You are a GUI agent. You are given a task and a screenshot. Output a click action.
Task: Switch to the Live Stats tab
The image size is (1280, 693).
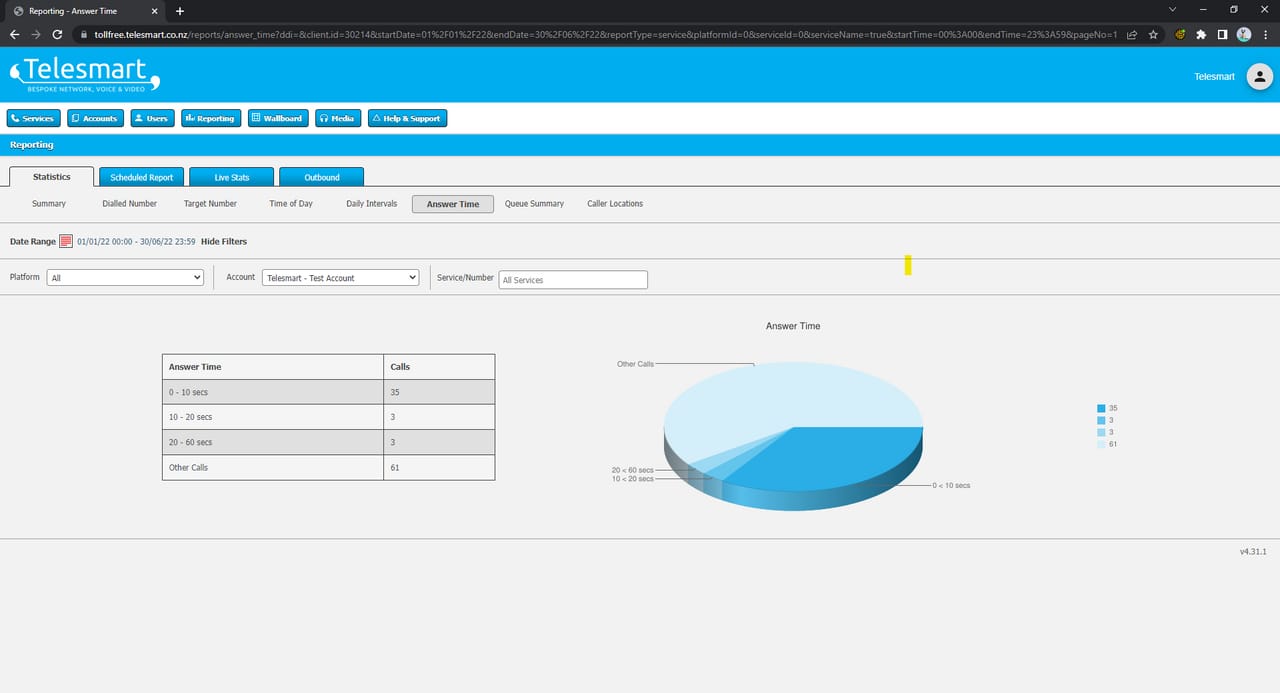click(232, 177)
